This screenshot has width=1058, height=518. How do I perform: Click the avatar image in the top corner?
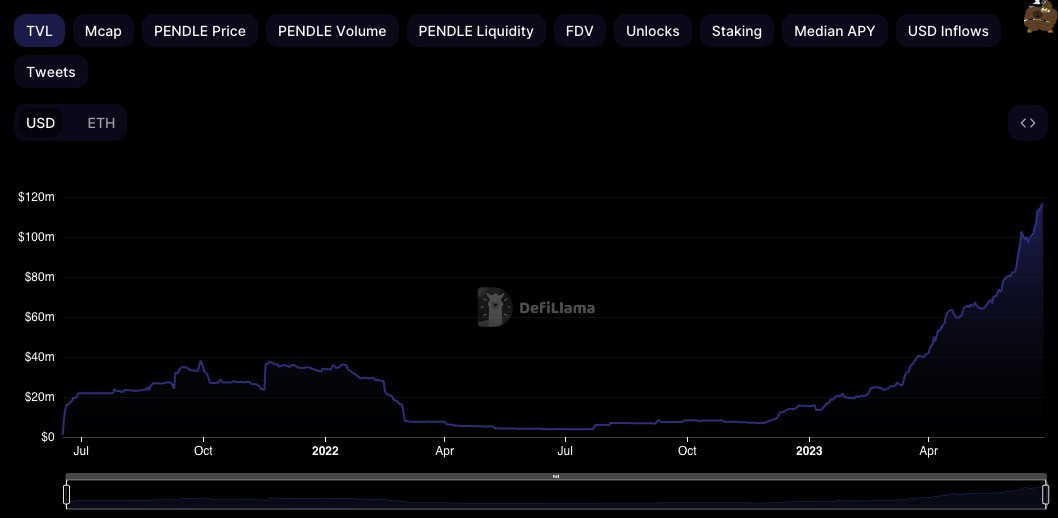1040,16
